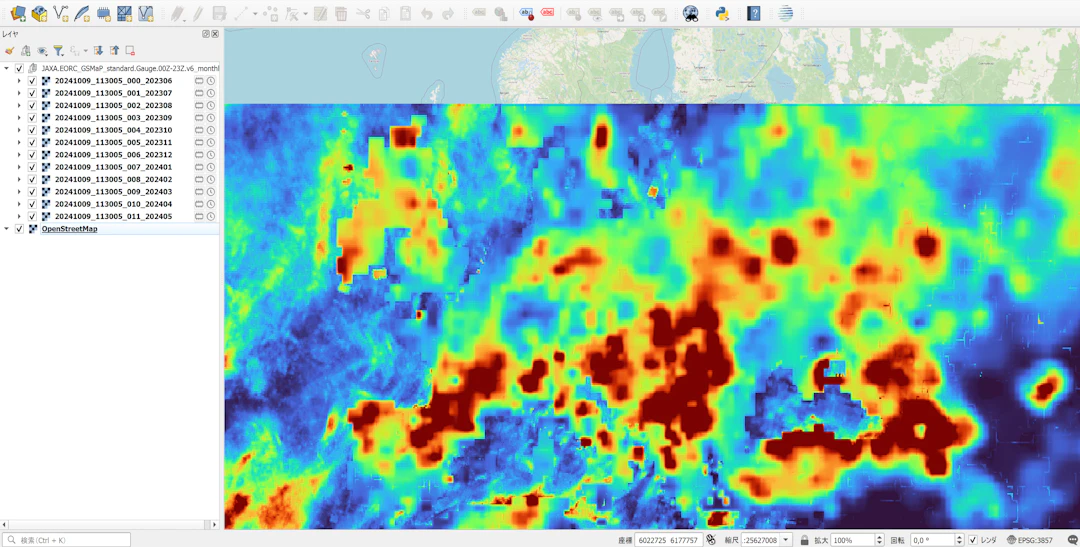The width and height of the screenshot is (1080, 547).
Task: Select the 20241009_113005_009_202403 layer
Action: coord(113,192)
